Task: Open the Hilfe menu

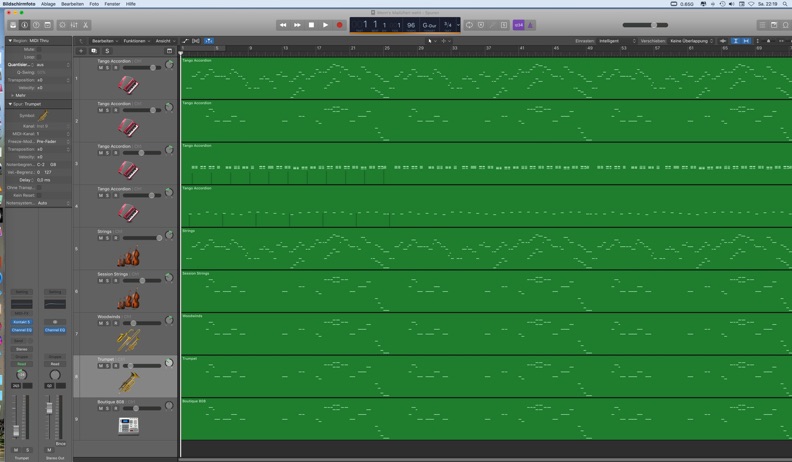Action: [x=131, y=4]
